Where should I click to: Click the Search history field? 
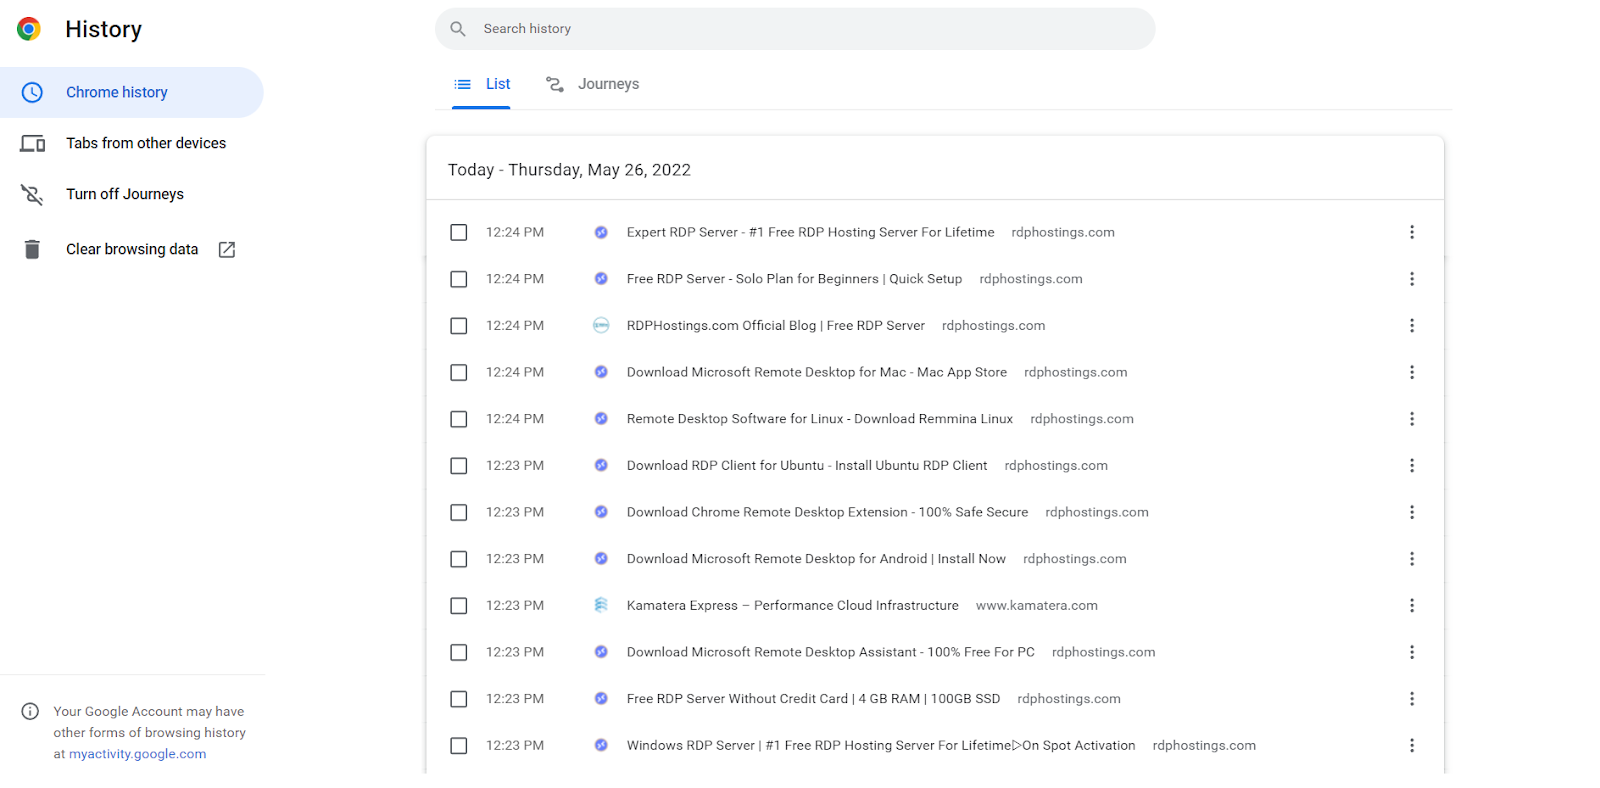coord(795,29)
